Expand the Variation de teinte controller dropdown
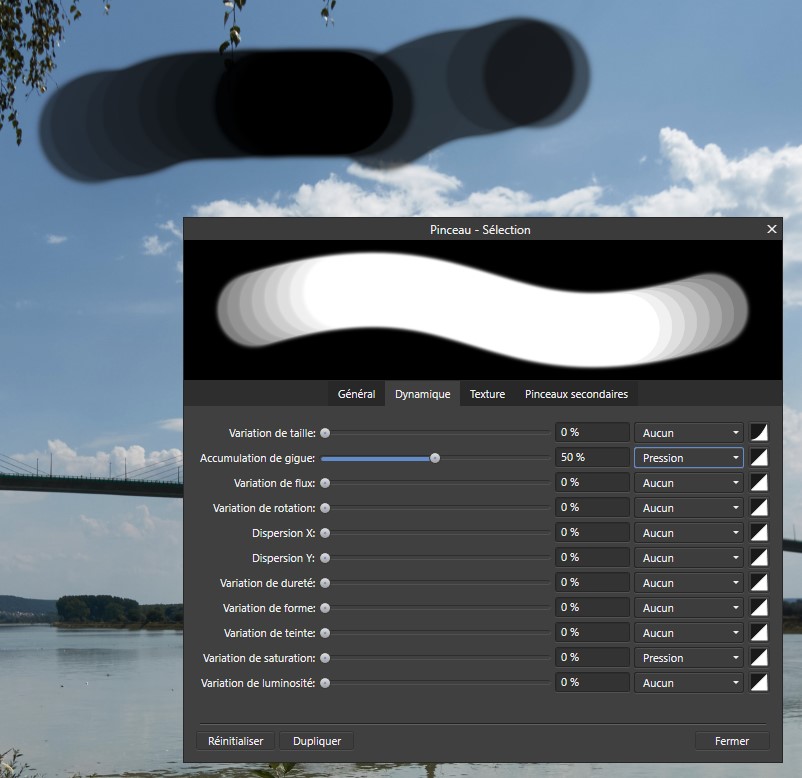The image size is (802, 778). pyautogui.click(x=689, y=633)
